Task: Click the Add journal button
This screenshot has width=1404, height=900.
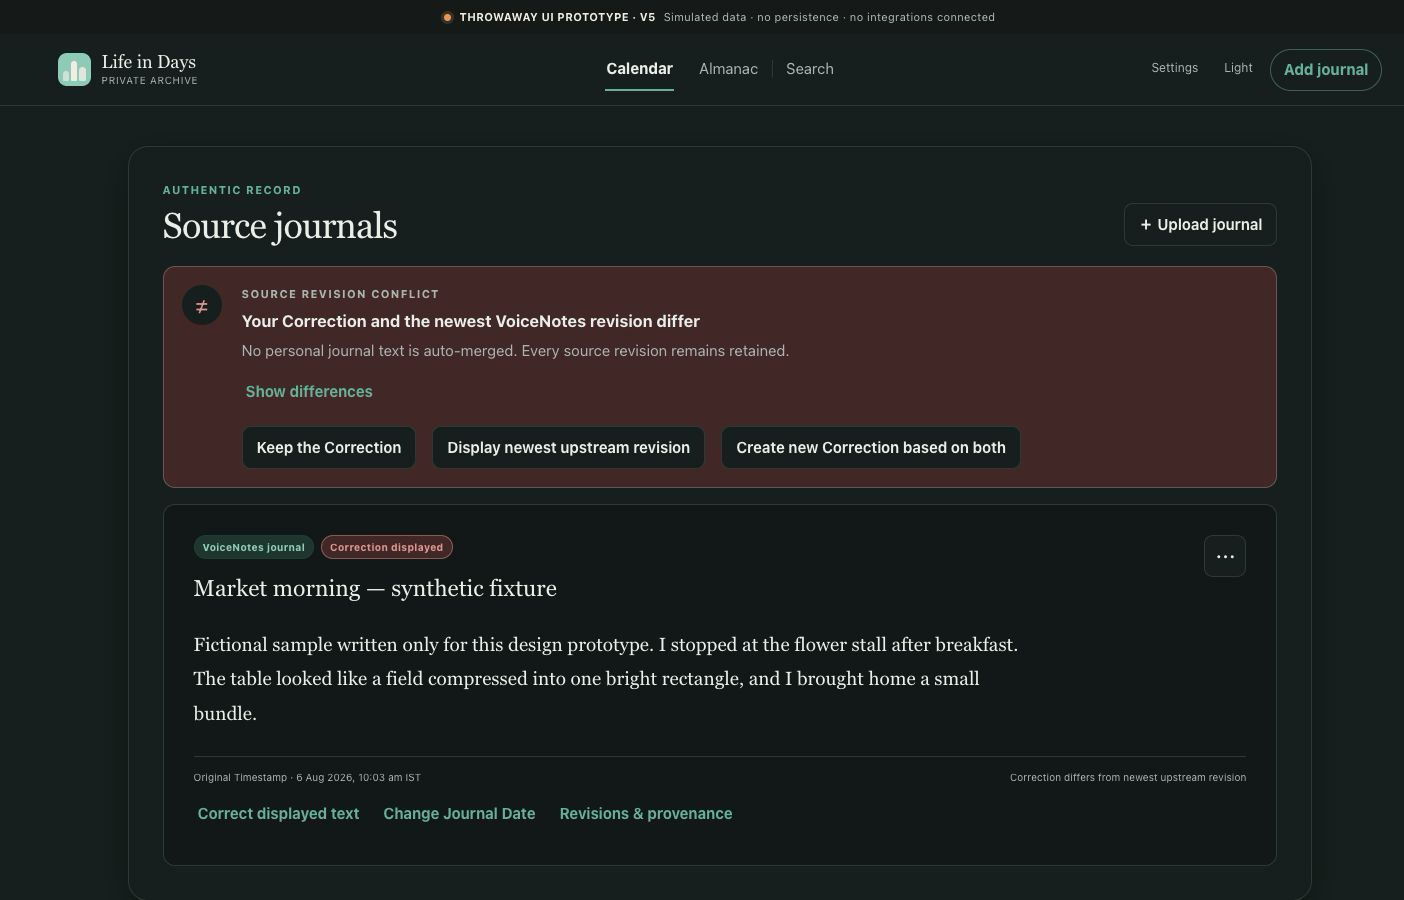Action: (x=1326, y=70)
